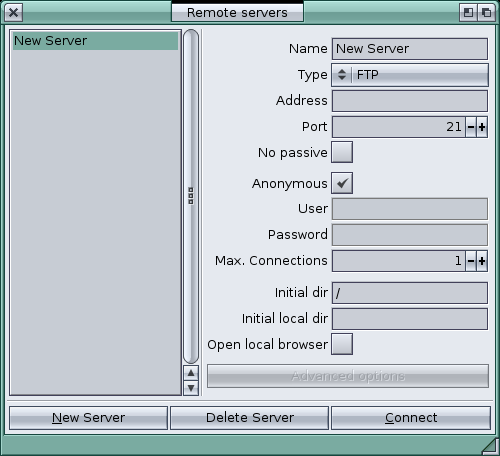Click the scroll up arrow of server list
Viewport: 500px width, 456px height.
coord(191,373)
